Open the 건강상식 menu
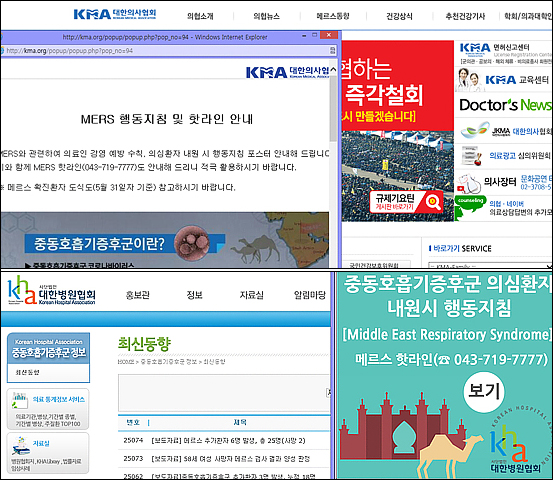 (399, 16)
